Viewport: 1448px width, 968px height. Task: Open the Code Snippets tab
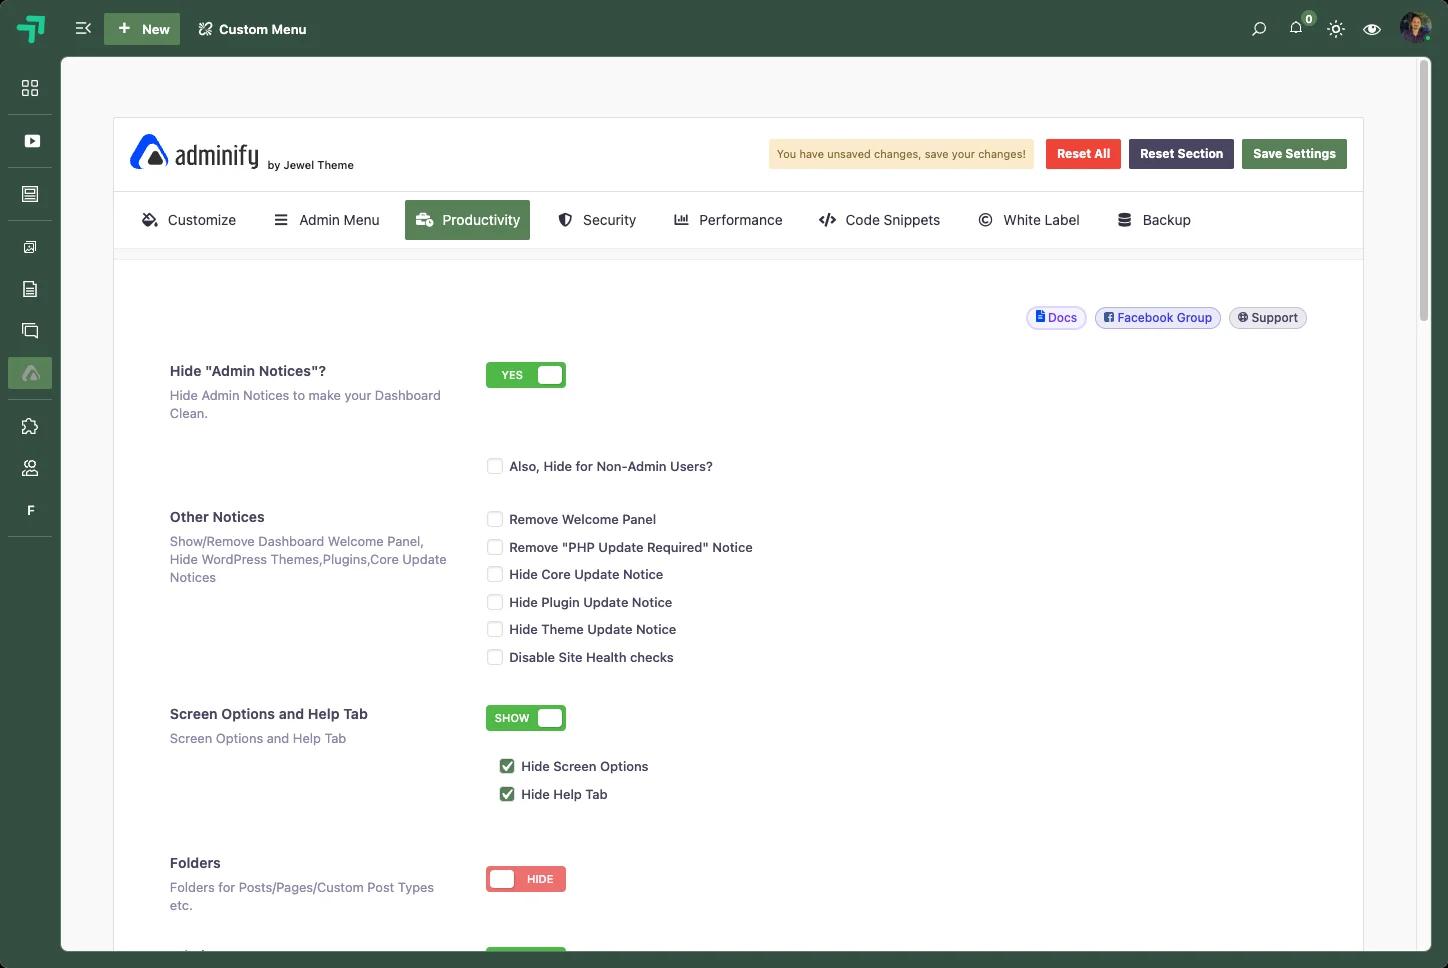click(879, 220)
